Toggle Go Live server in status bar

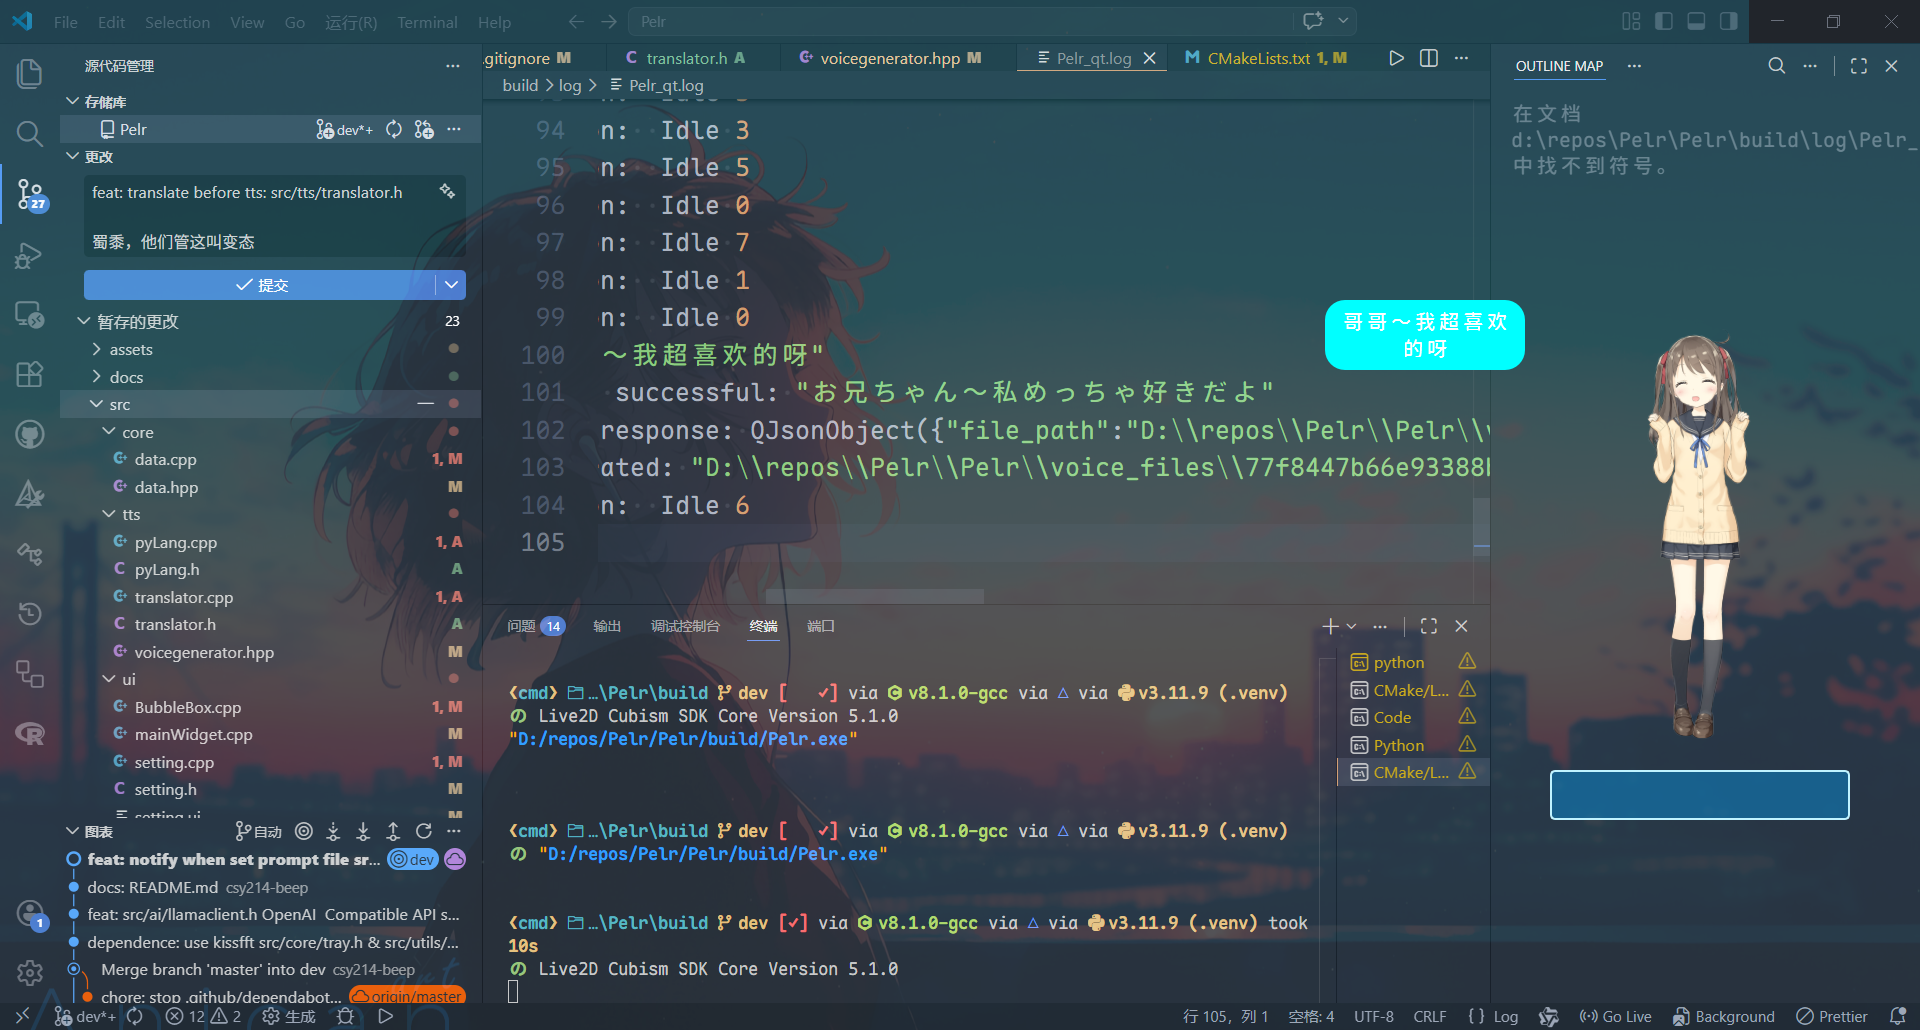[x=1615, y=1016]
